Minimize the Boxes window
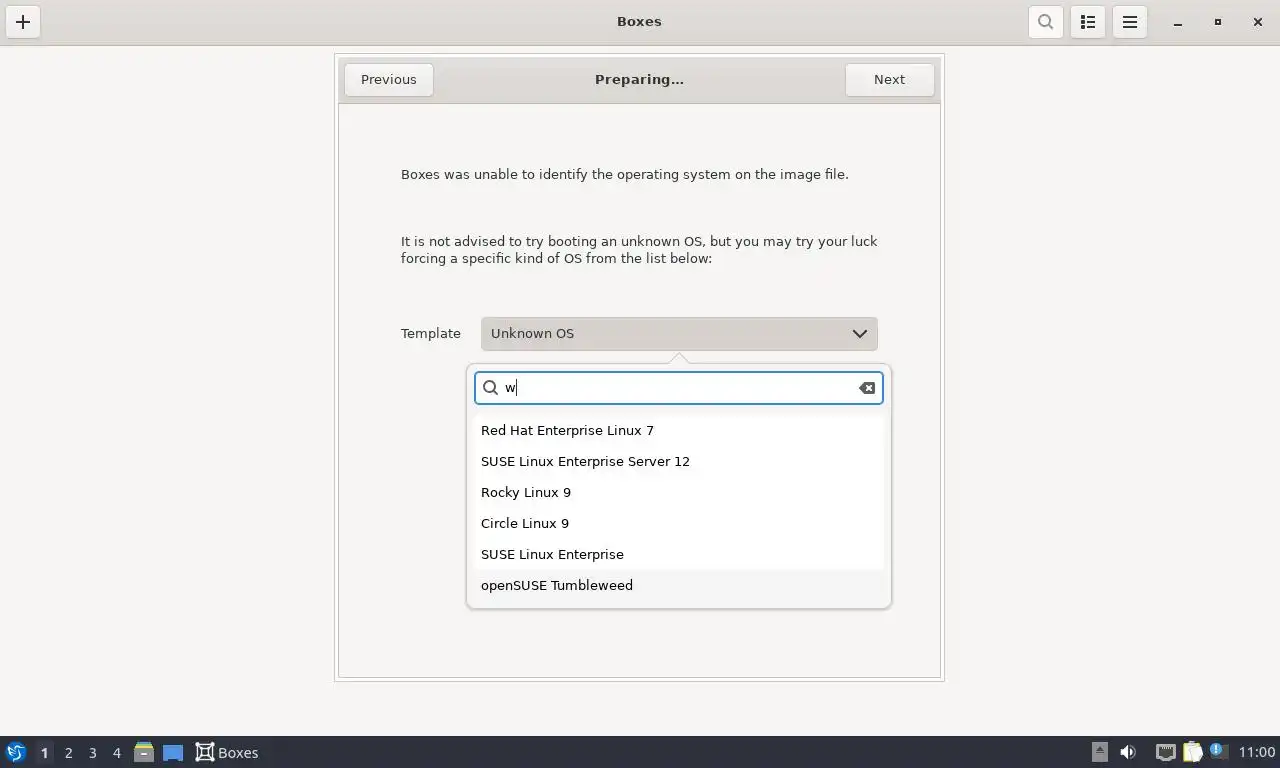This screenshot has height=768, width=1280. (1178, 22)
